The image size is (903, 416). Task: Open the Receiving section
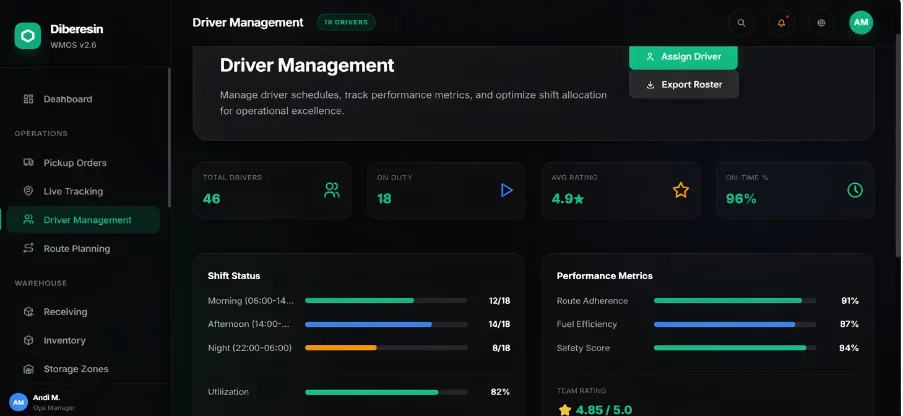click(x=84, y=312)
